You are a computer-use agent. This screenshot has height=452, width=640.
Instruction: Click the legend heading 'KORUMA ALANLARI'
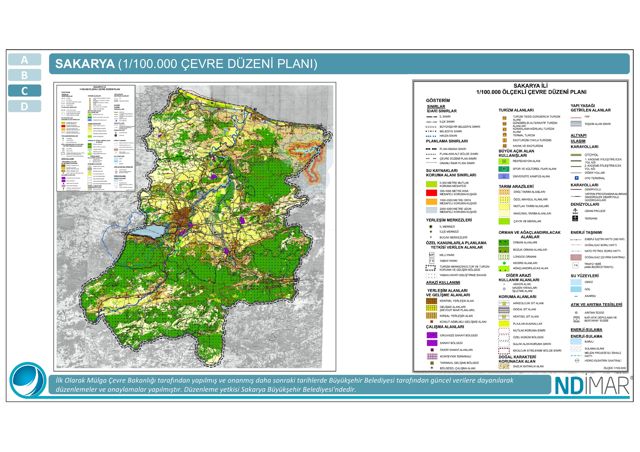[517, 296]
